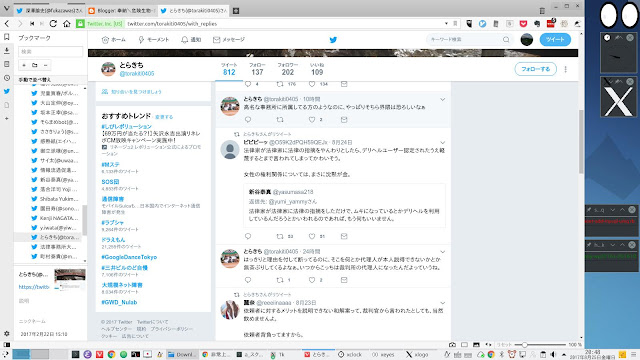Click the フォローする follow button
Screen dimensions: 640x360
[x=536, y=69]
